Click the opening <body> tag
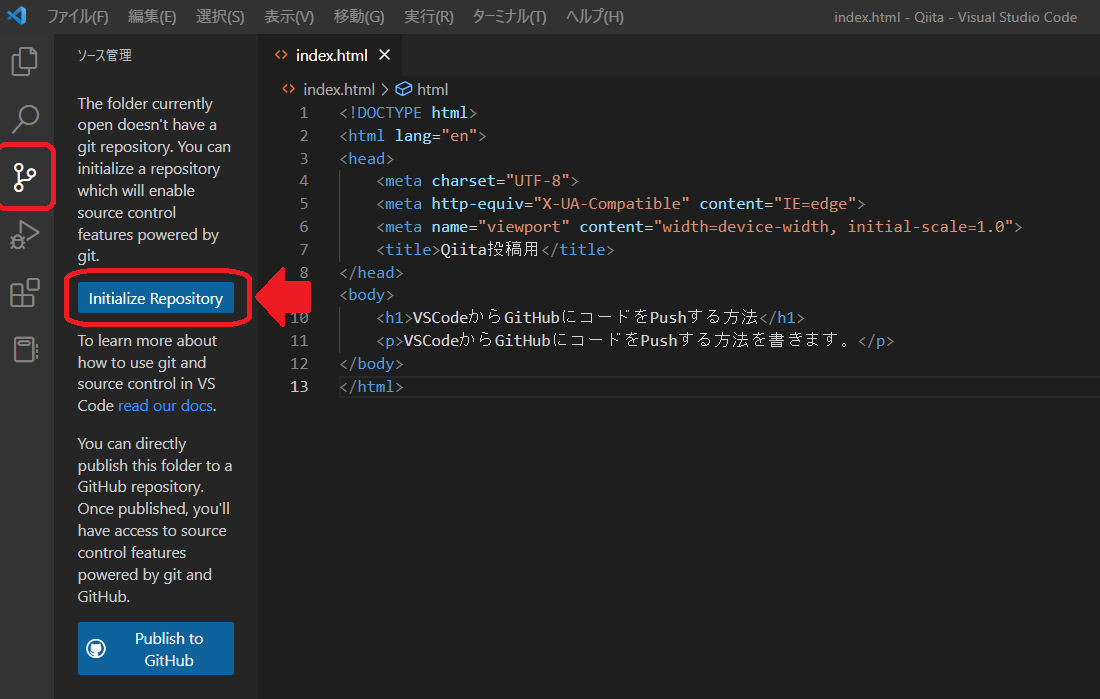 [x=367, y=295]
